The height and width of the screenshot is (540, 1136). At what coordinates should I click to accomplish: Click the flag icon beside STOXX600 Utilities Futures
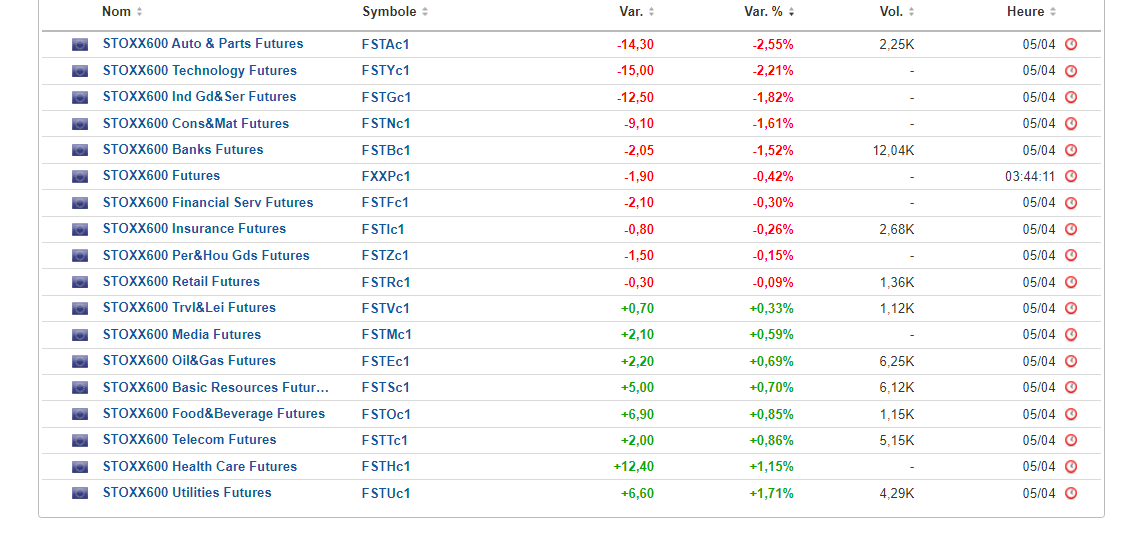[80, 493]
